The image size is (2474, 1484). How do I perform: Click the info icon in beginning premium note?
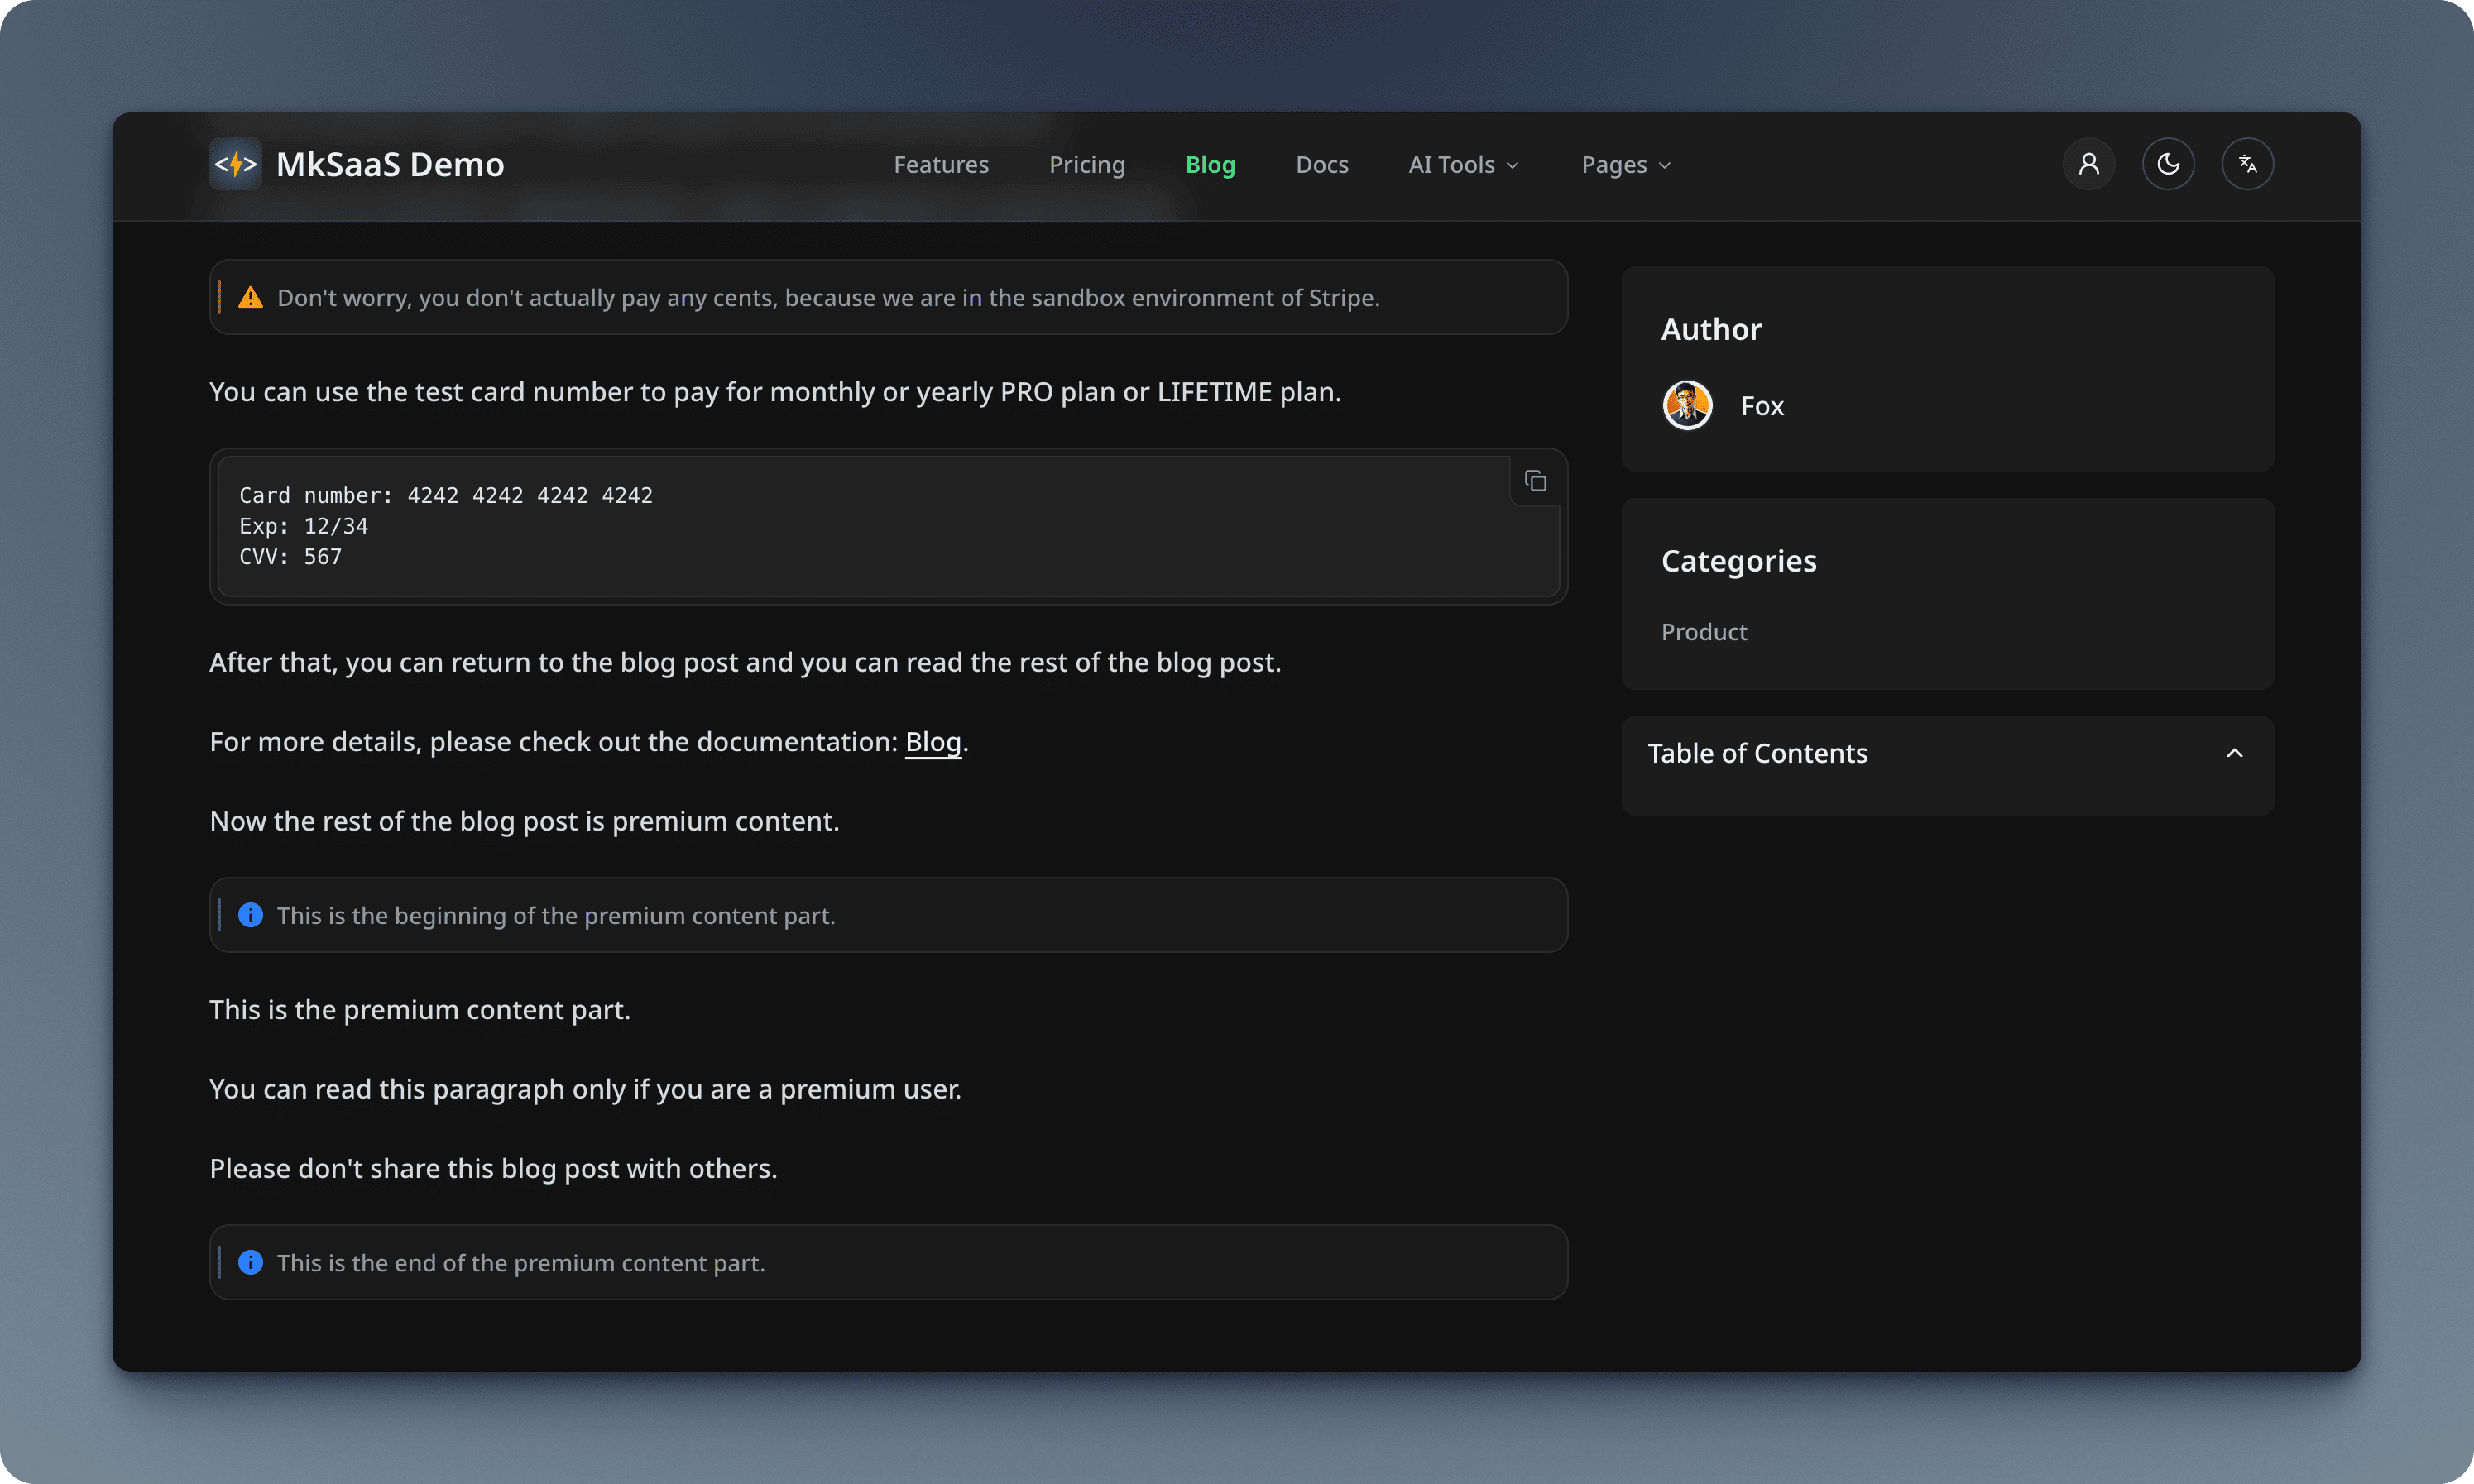coord(250,915)
